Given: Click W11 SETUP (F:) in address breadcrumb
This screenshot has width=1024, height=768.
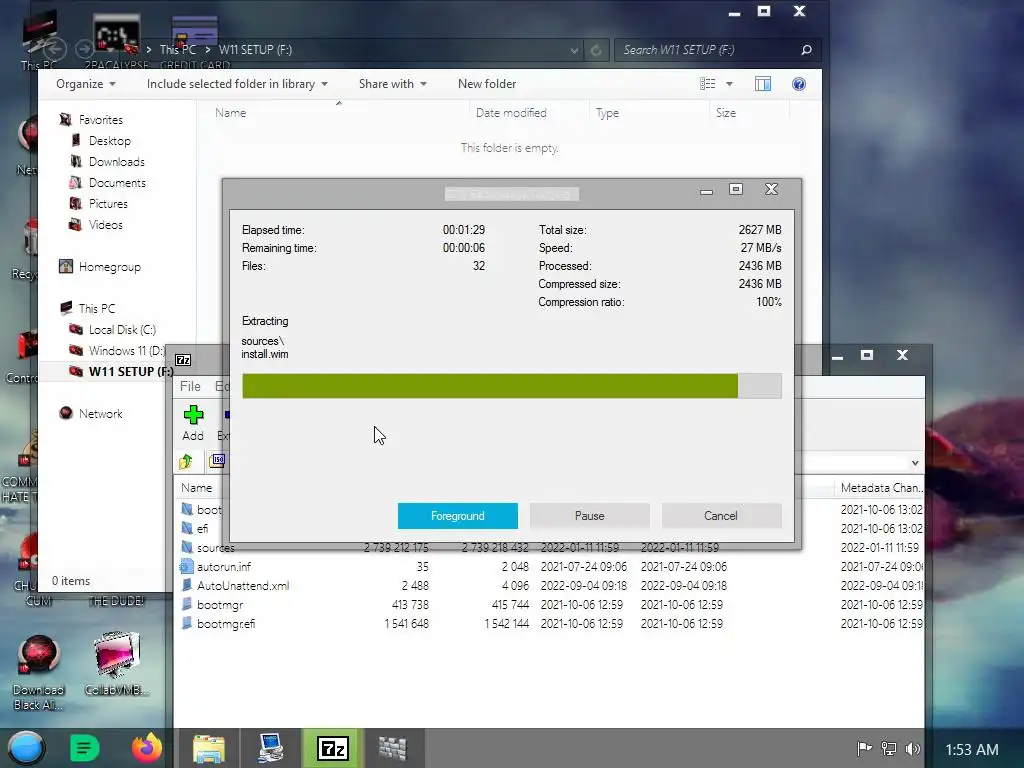Looking at the screenshot, I should 255,50.
